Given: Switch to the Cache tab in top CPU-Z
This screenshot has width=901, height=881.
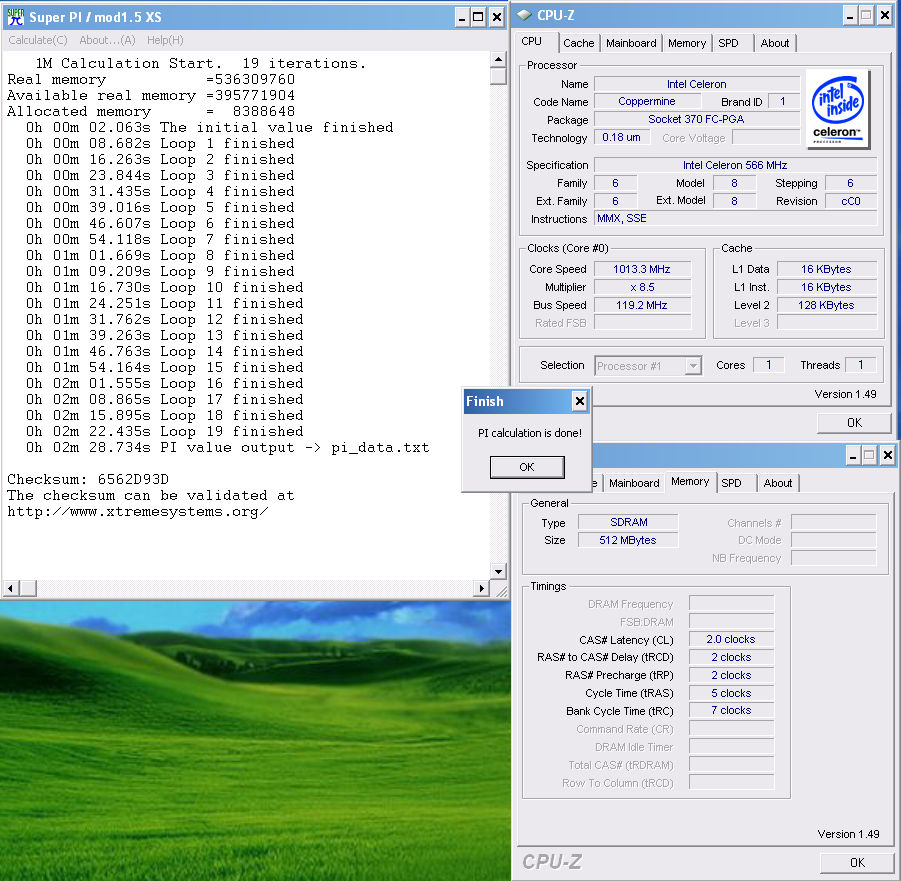Looking at the screenshot, I should click(579, 43).
